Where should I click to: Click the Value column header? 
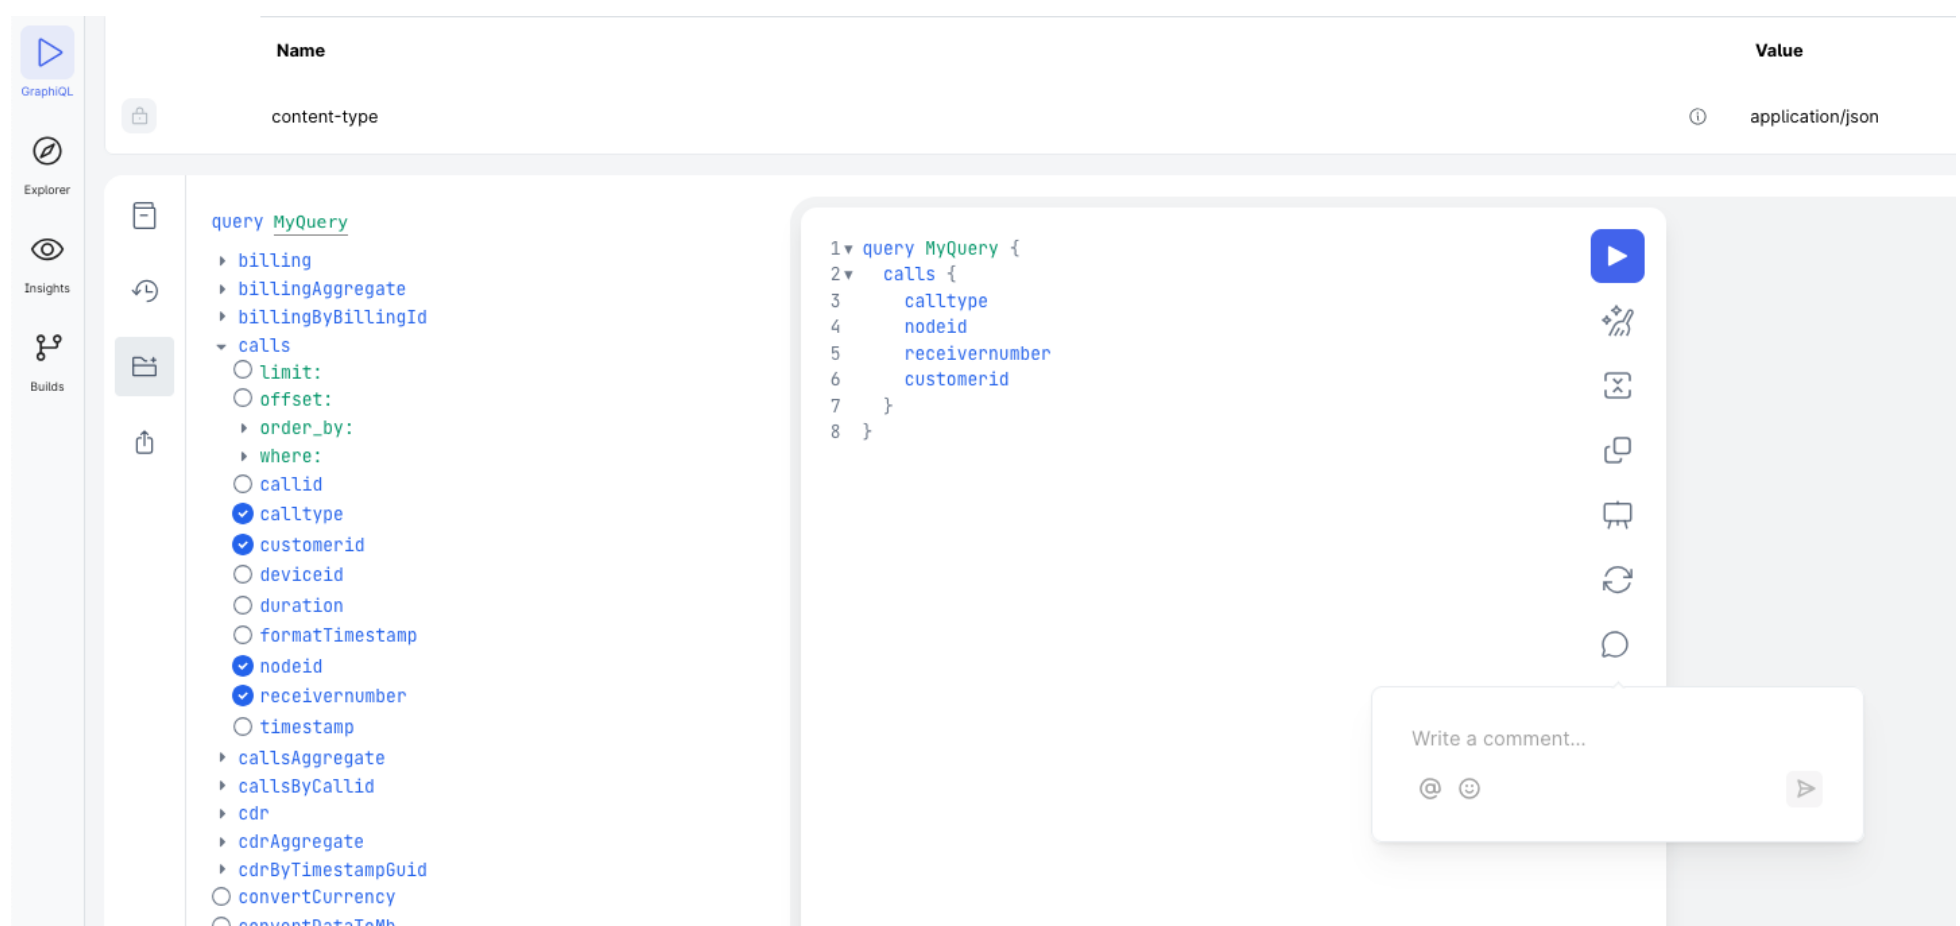(1779, 50)
